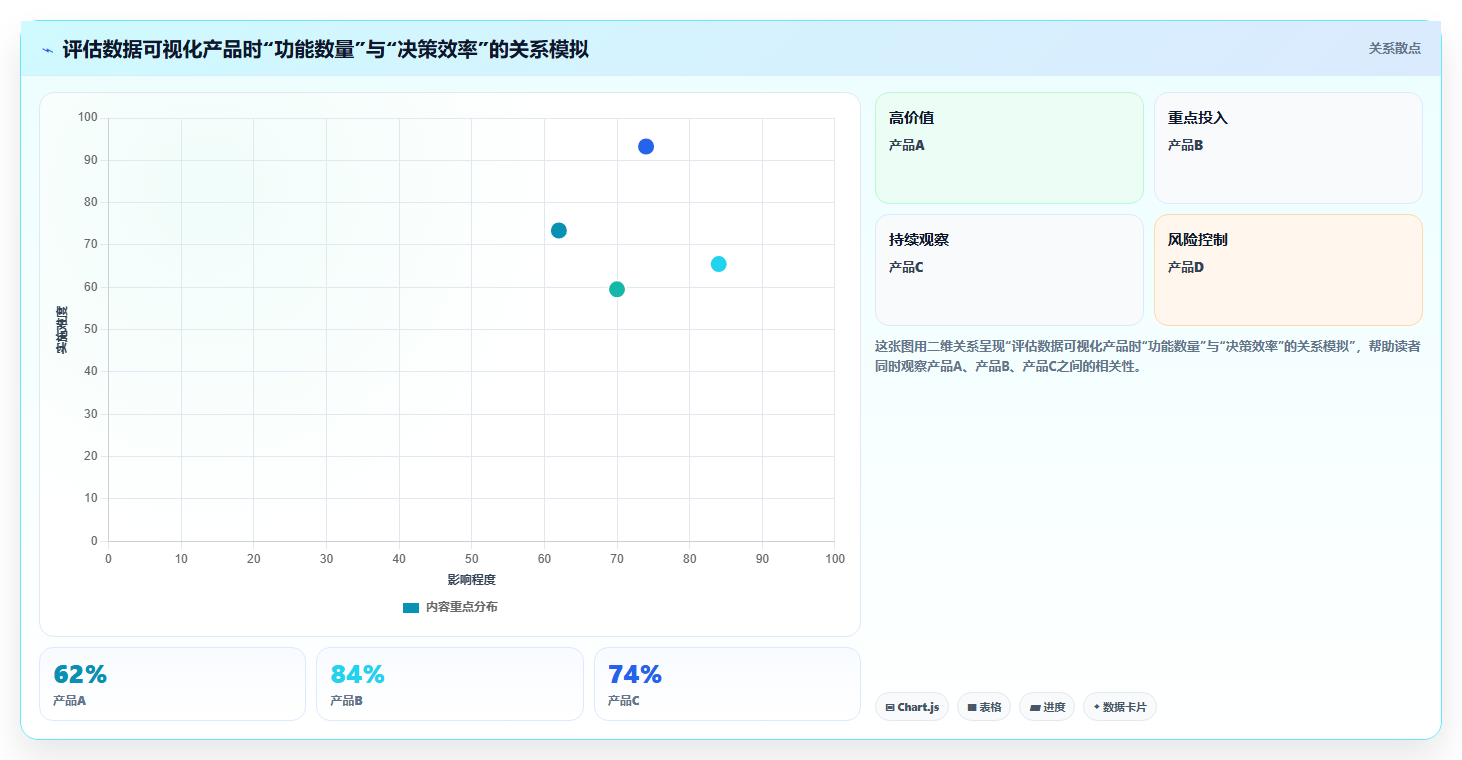Toggle the 内容重点分布 legend item
This screenshot has height=760, width=1462.
[450, 607]
